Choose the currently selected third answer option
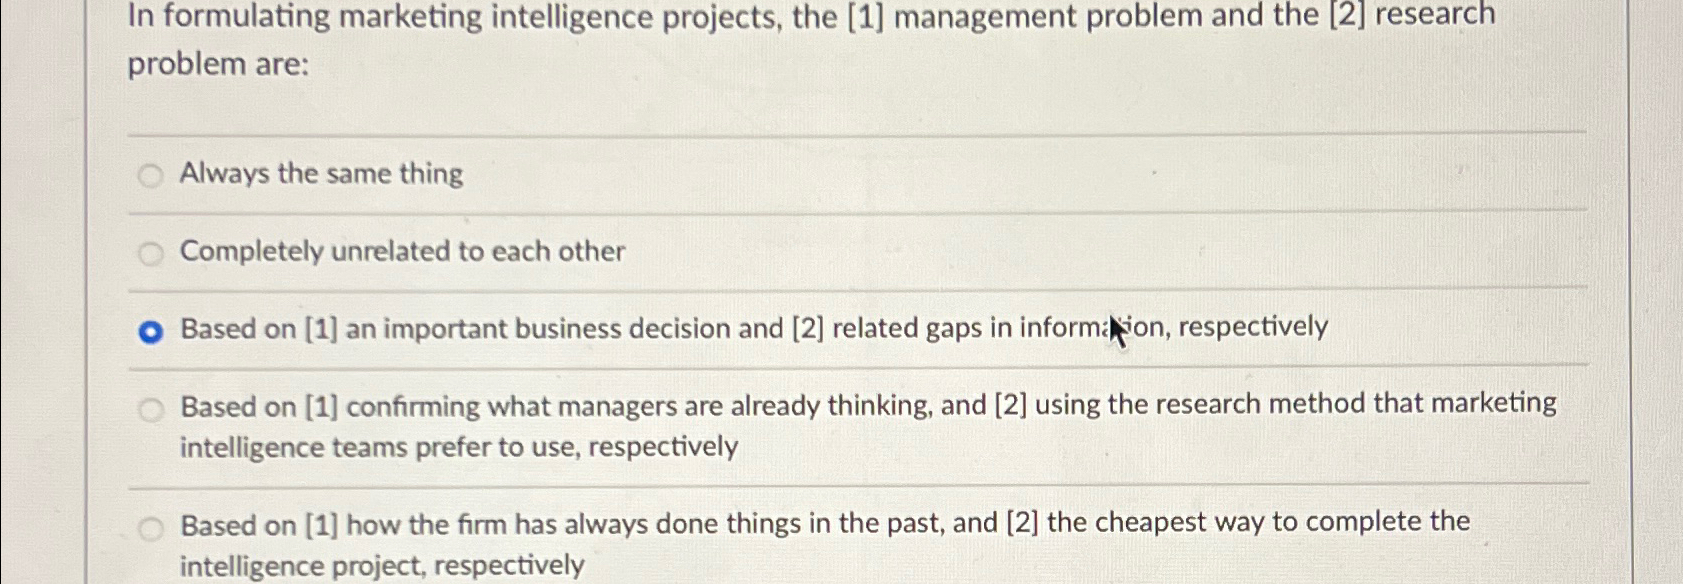The width and height of the screenshot is (1683, 584). (x=149, y=330)
